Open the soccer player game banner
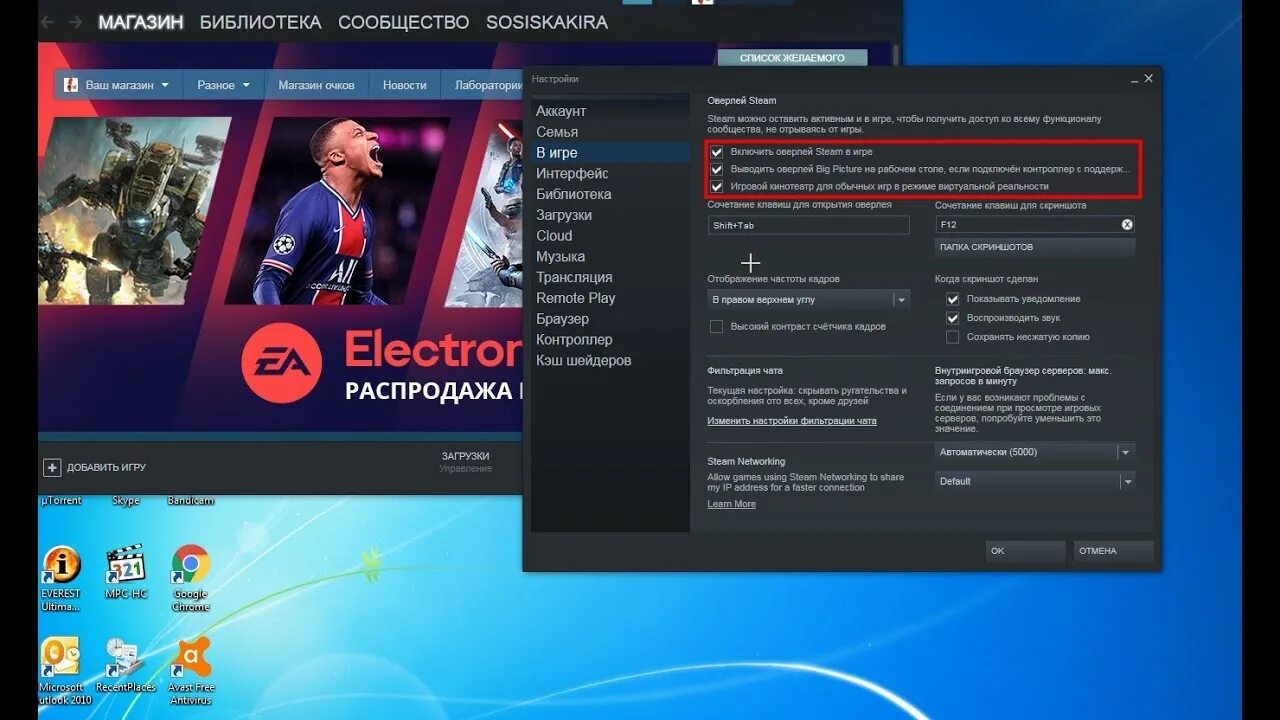The image size is (1280, 720). (338, 210)
